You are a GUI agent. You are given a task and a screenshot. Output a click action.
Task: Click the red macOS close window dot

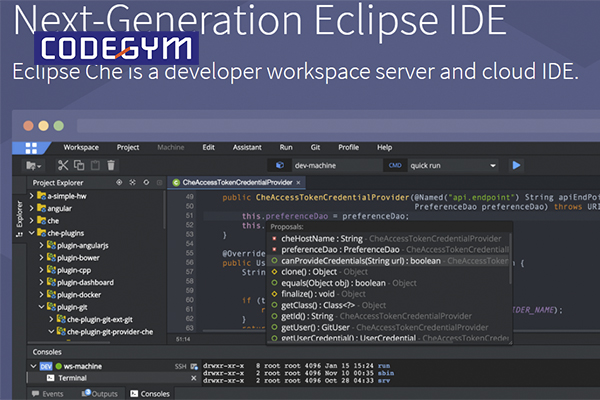click(x=26, y=126)
